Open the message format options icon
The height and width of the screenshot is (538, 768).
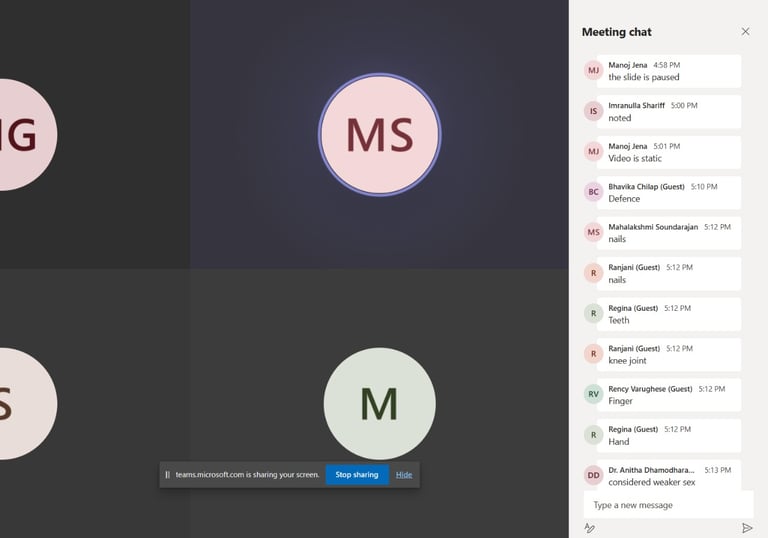590,528
